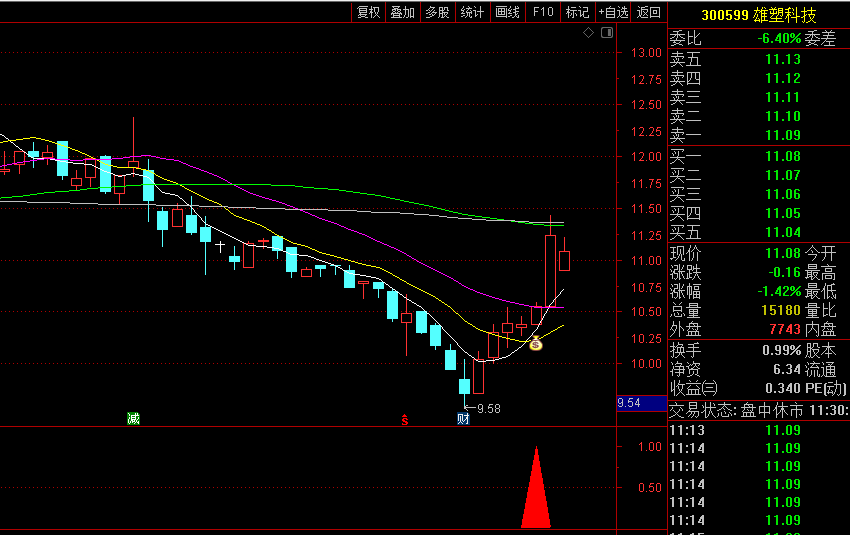
Task: Click the 交易状态 盘中休市 status line
Action: 758,410
